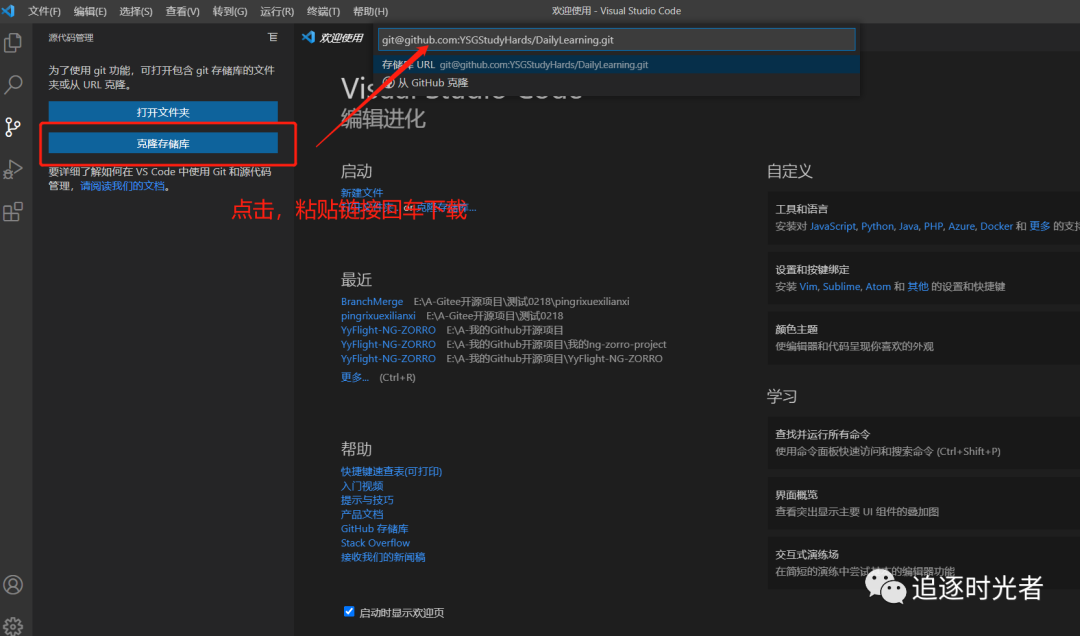This screenshot has width=1080, height=636.
Task: Install Atom keybindings link
Action: (878, 287)
